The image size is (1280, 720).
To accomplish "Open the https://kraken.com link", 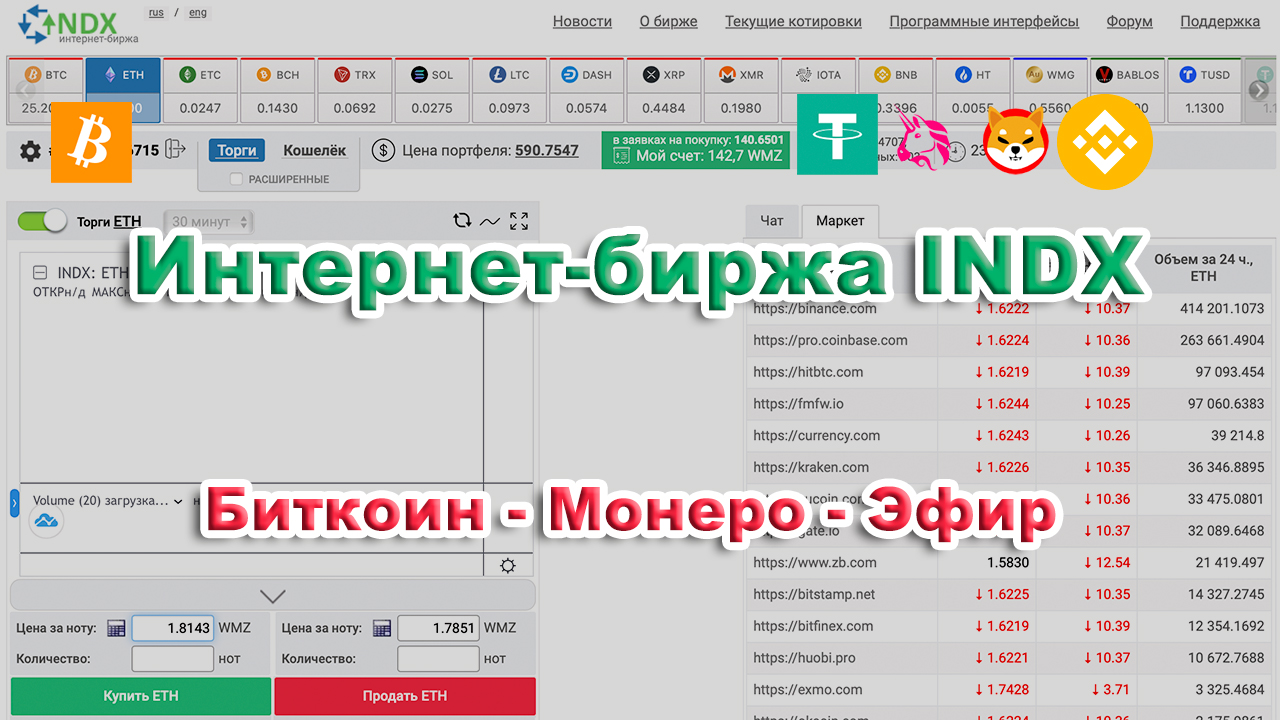I will tap(811, 467).
